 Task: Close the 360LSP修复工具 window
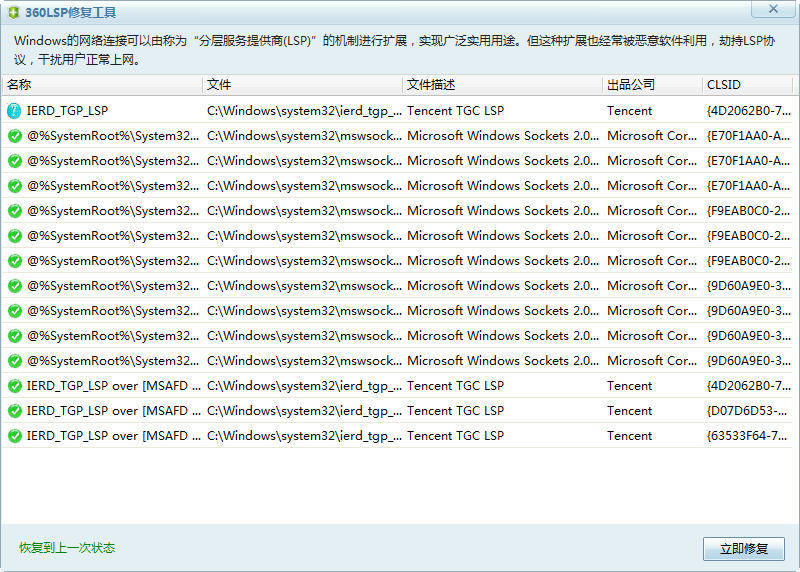click(773, 9)
